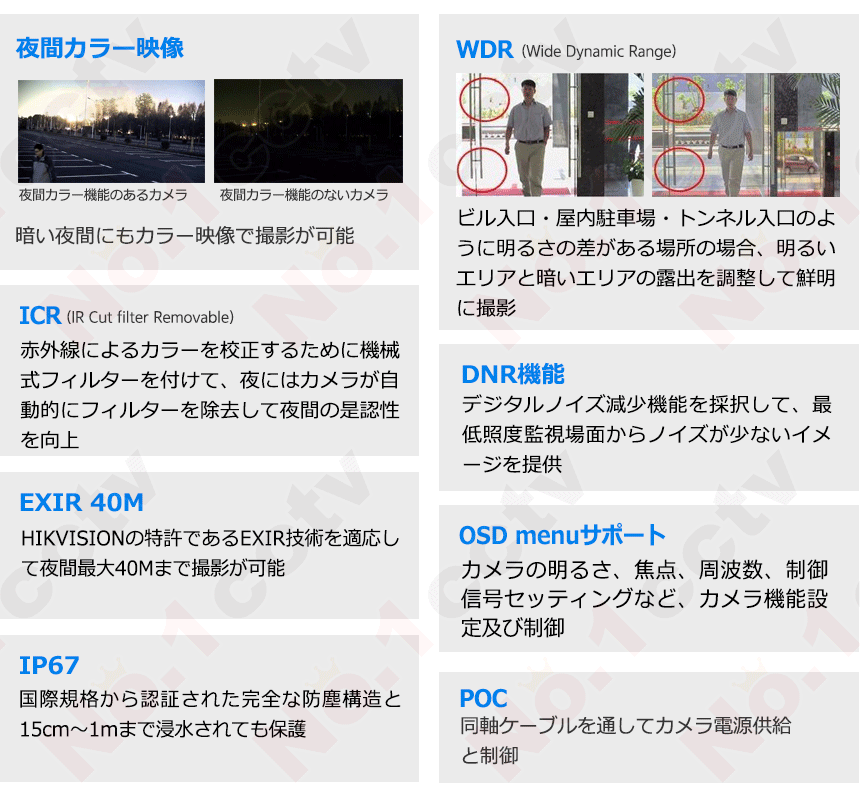Select the EXIR 40M heading
Screen dimensions: 860x792
[x=81, y=502]
